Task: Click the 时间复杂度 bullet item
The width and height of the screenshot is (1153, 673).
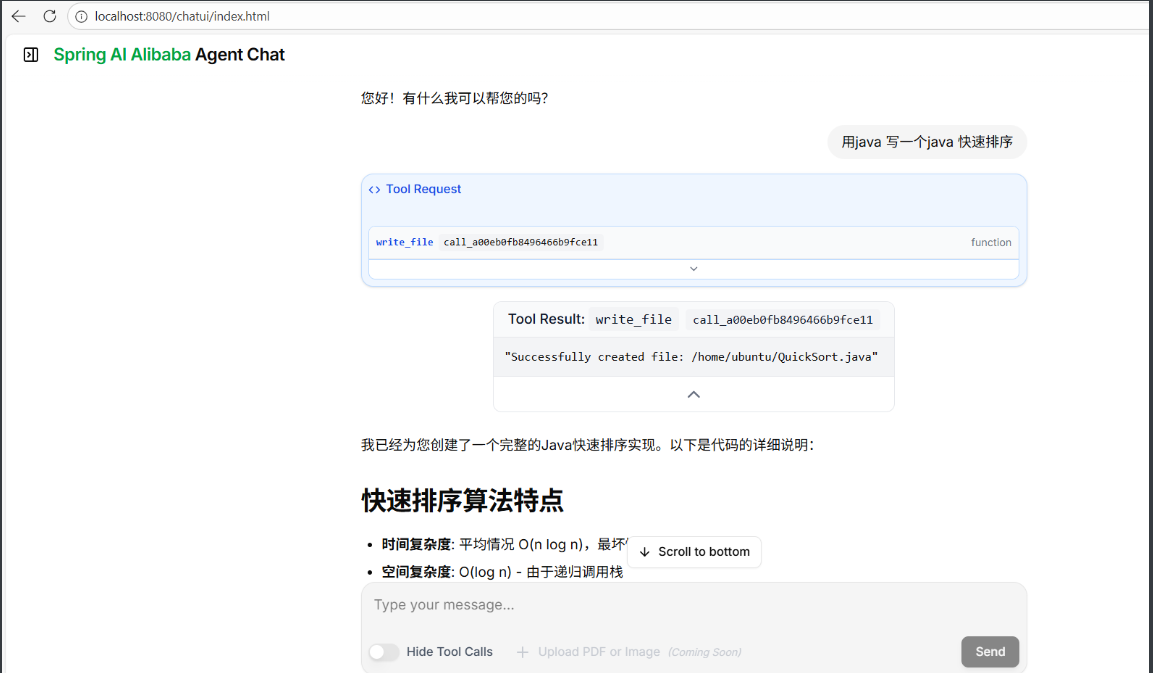Action: (x=504, y=545)
